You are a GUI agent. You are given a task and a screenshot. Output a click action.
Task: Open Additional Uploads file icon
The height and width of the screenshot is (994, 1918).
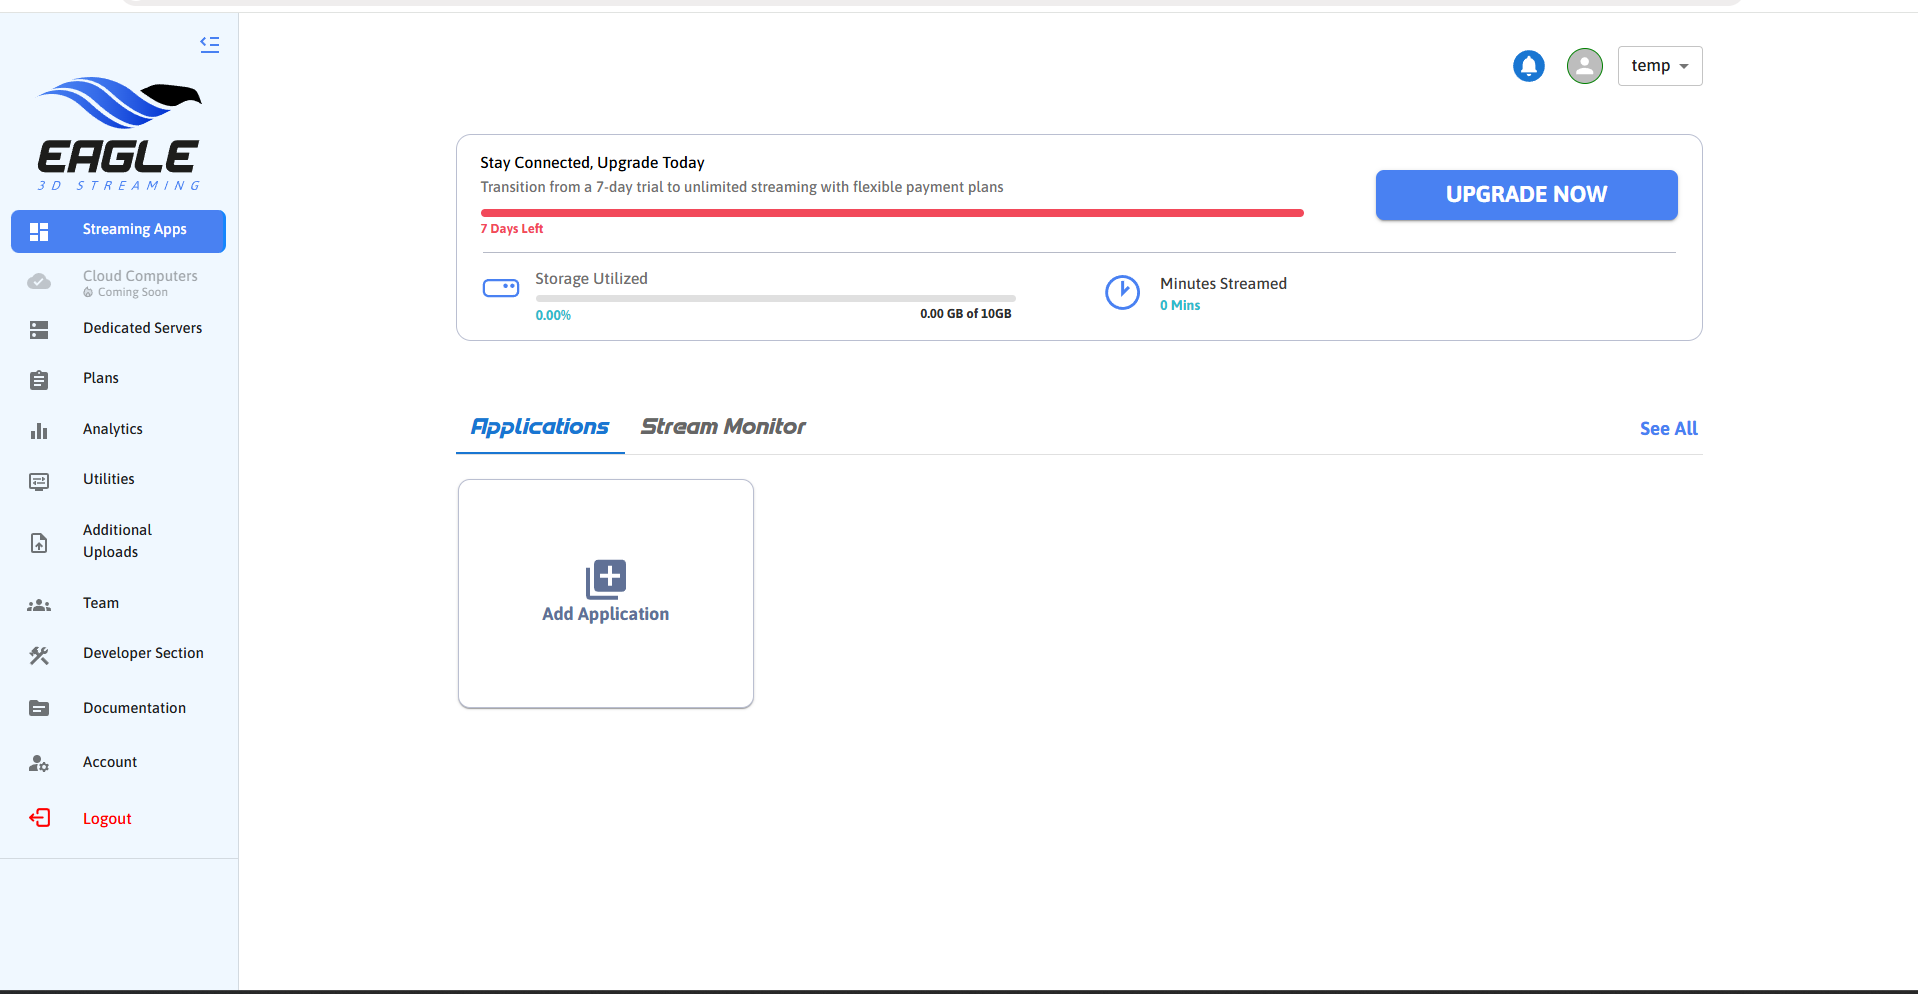pyautogui.click(x=39, y=543)
